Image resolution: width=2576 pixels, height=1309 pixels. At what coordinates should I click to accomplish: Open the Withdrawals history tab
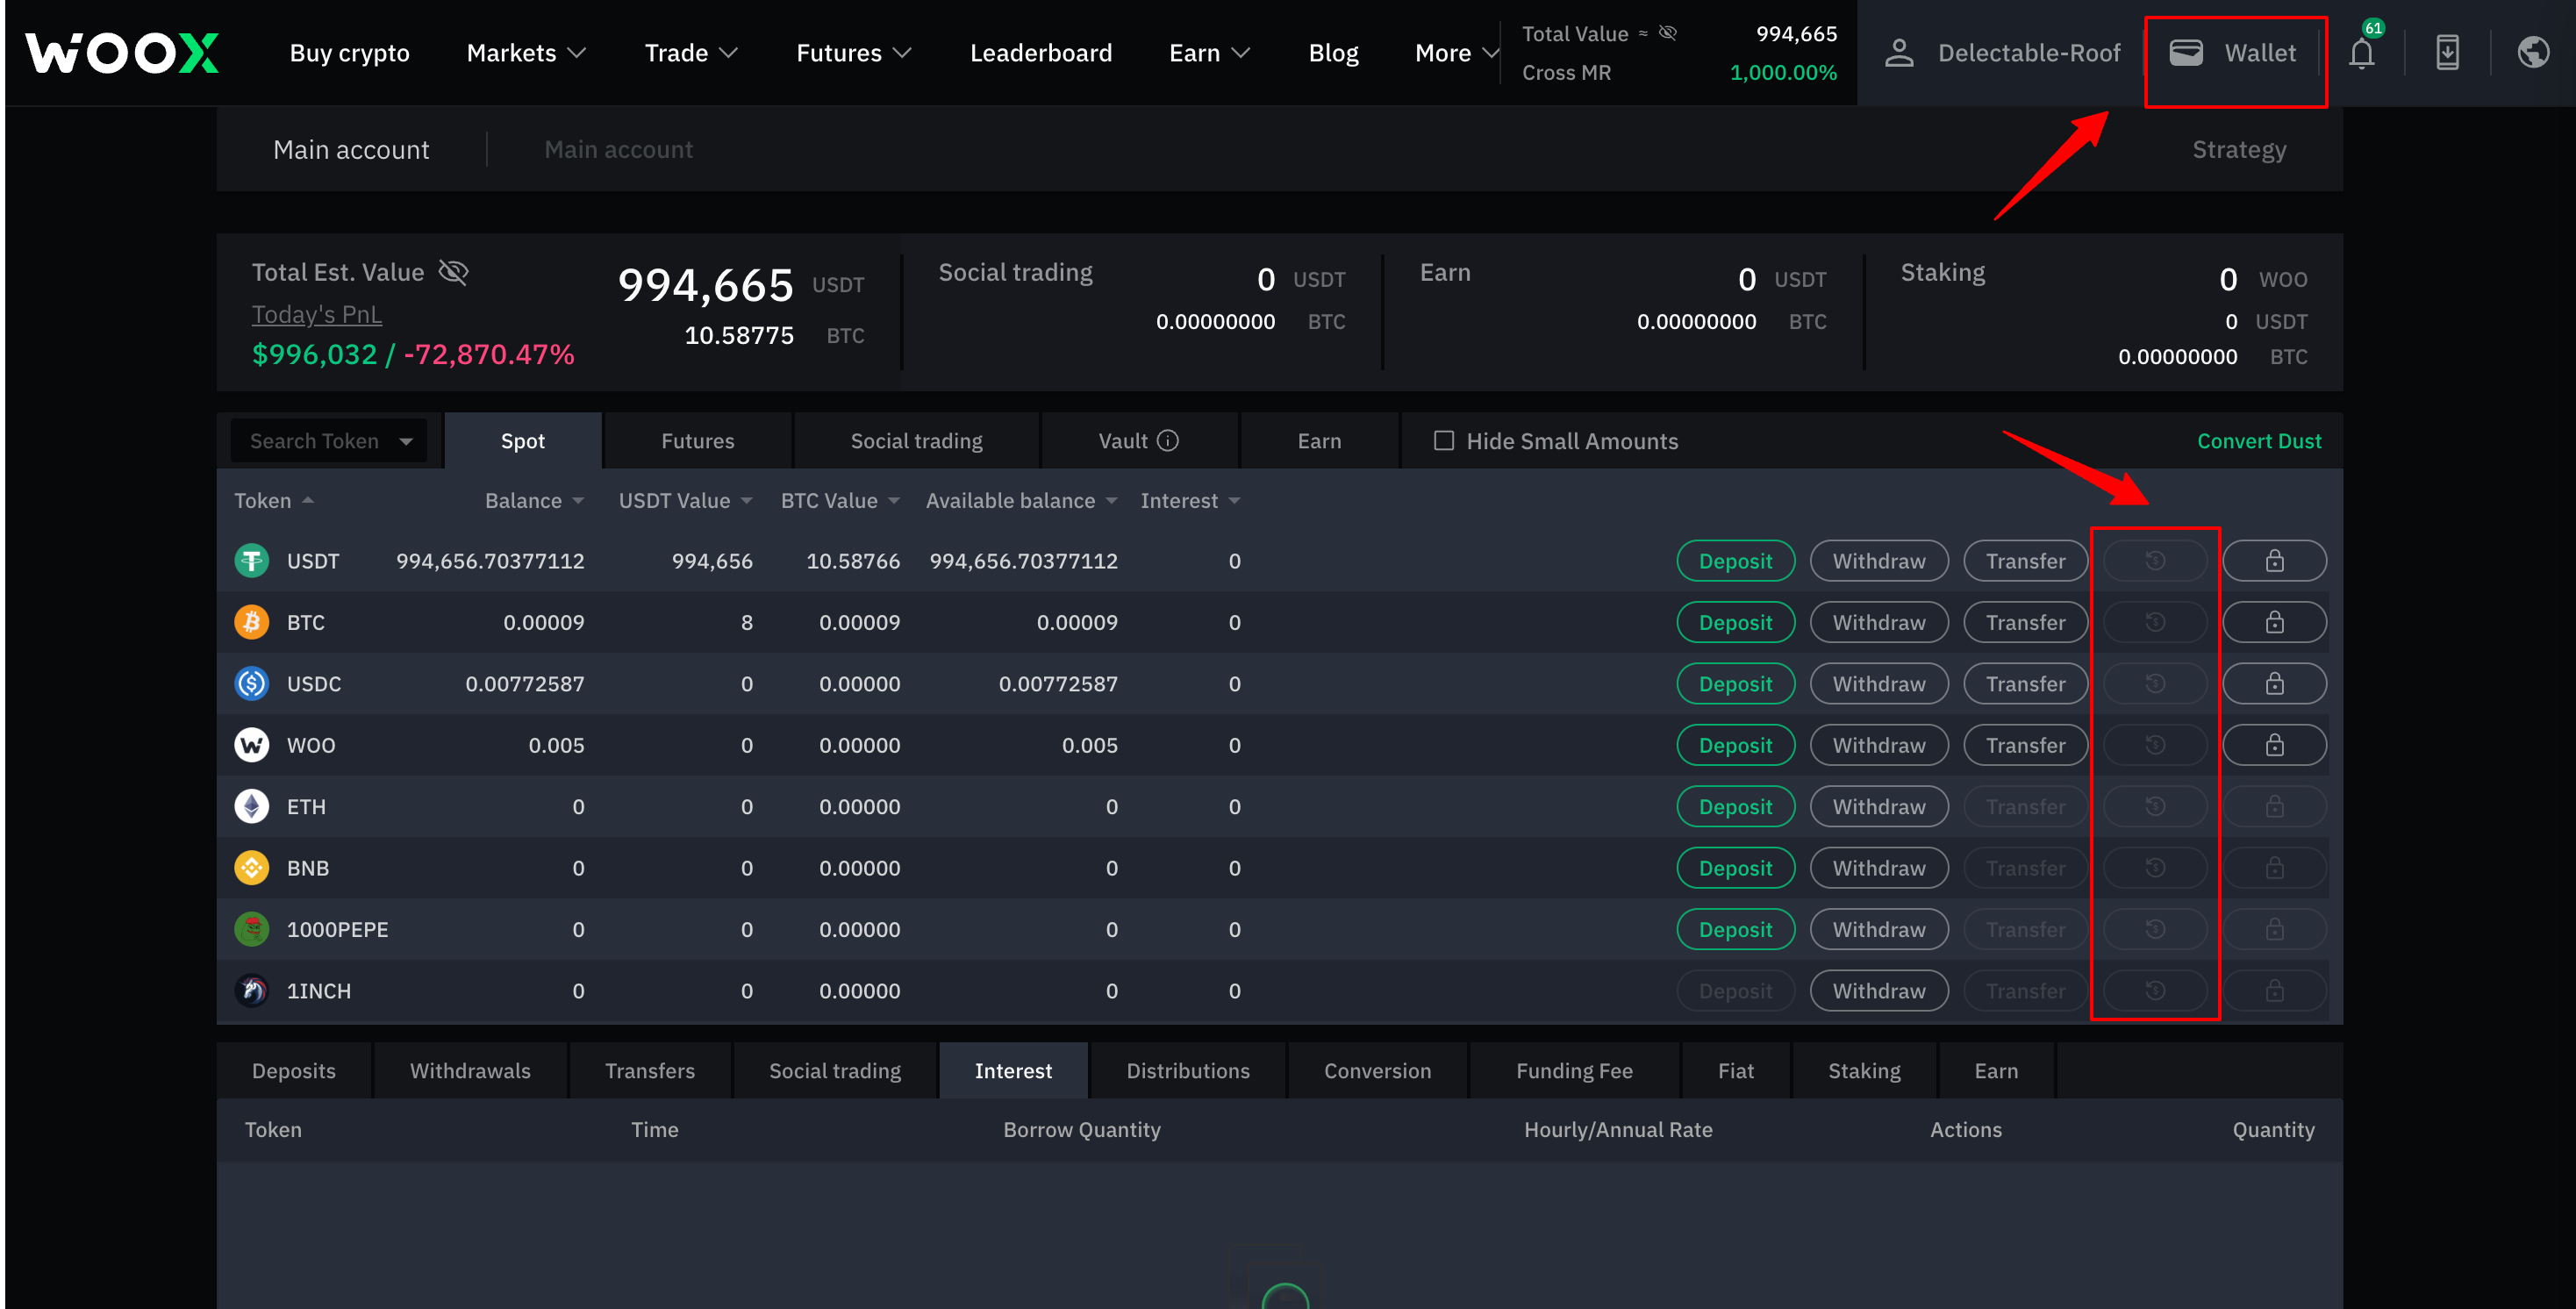click(470, 1071)
